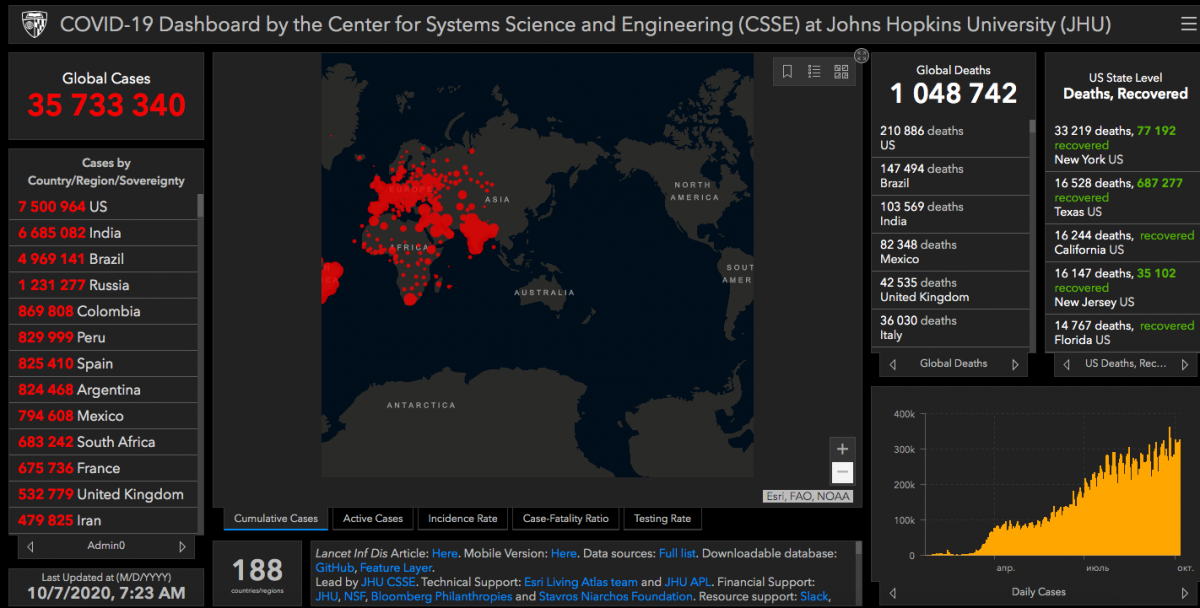Select United Kingdom in the cases list
The width and height of the screenshot is (1200, 608).
[x=105, y=494]
